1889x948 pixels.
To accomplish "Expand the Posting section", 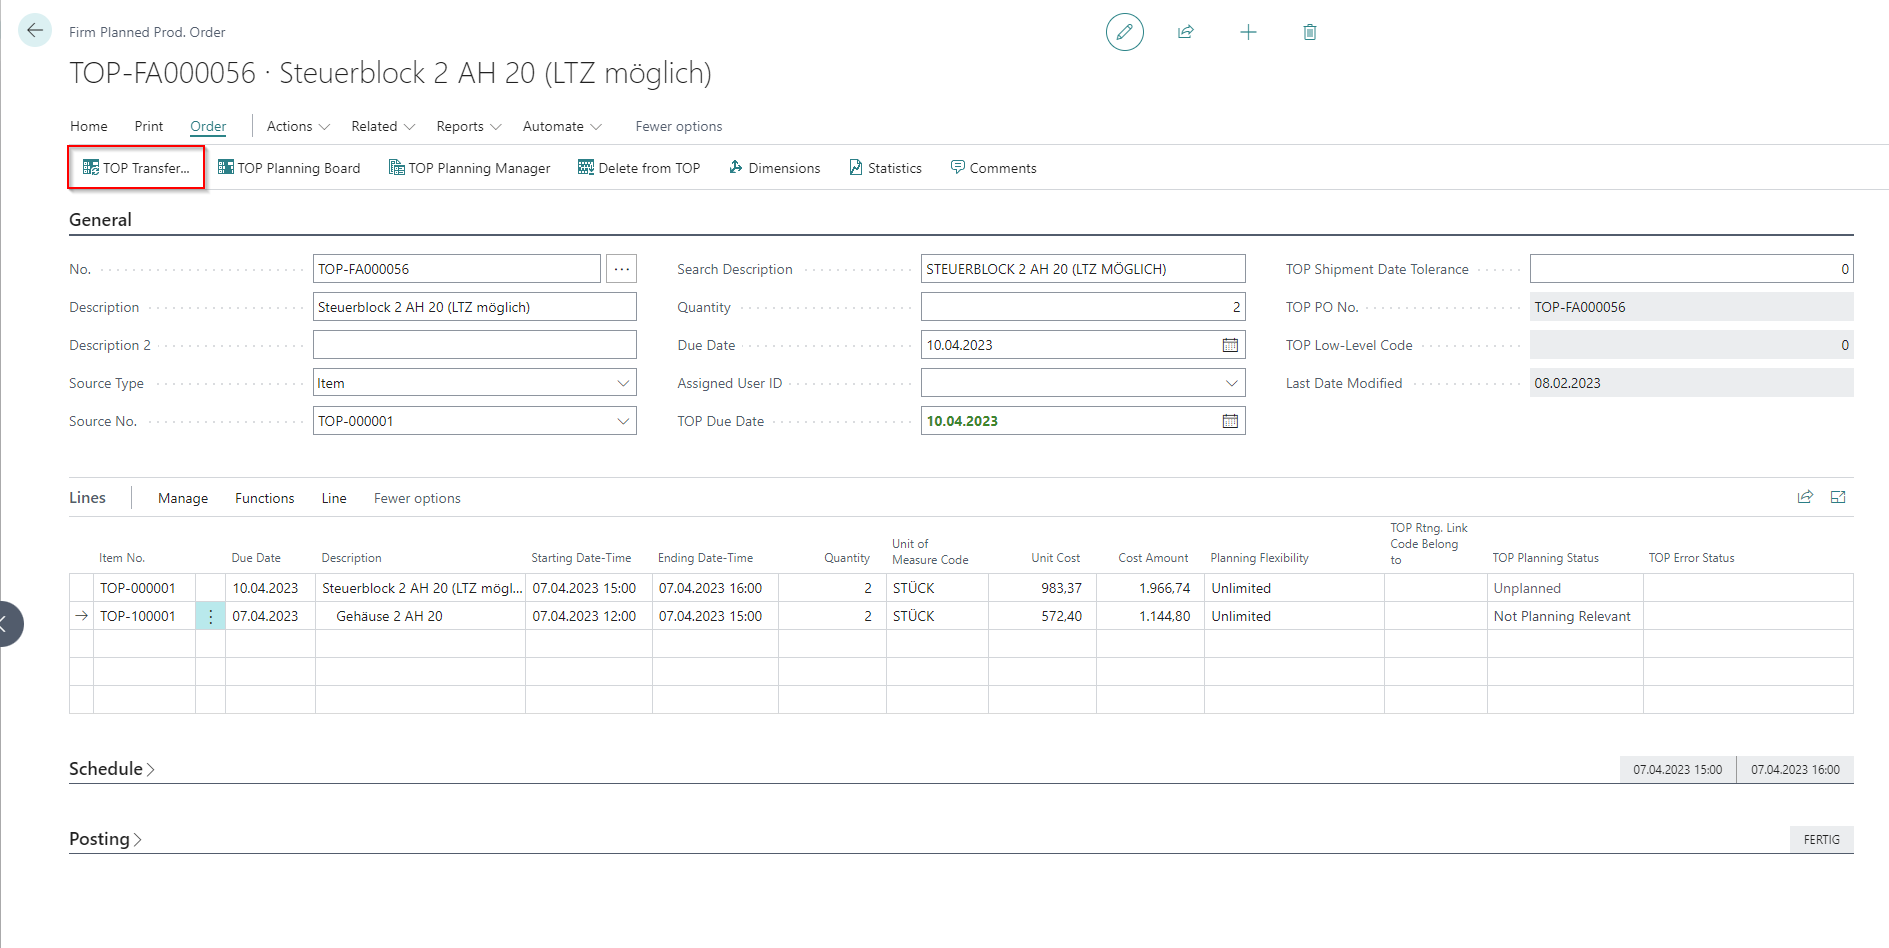I will 105,839.
